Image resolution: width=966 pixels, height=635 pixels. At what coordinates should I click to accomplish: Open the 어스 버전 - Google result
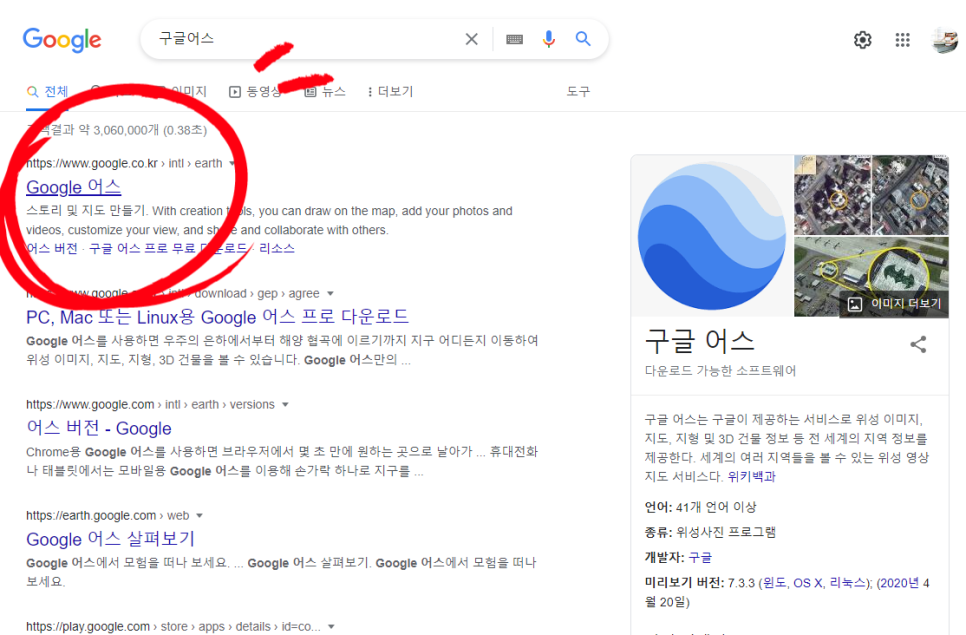point(99,428)
